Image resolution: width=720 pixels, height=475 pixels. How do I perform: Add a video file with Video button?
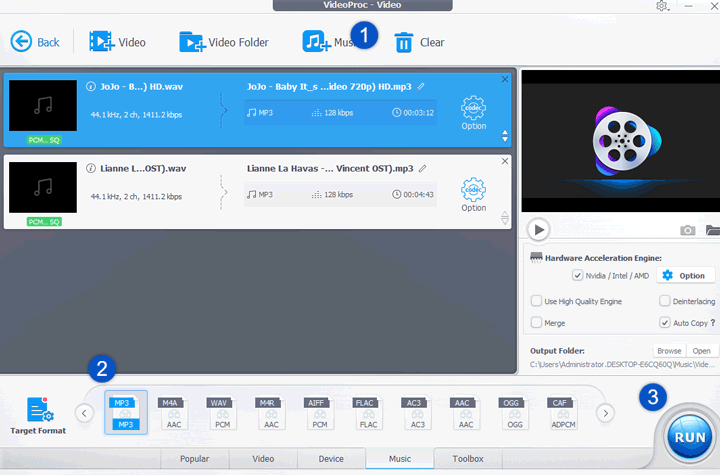click(118, 42)
